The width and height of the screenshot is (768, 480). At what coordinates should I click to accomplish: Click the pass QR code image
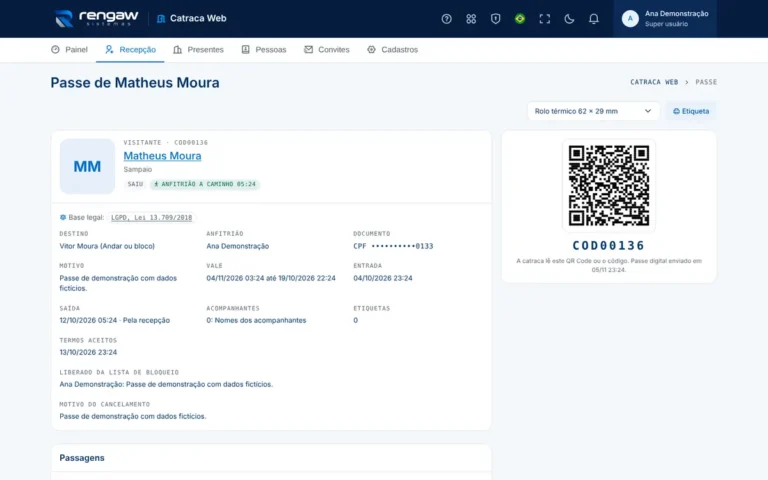pyautogui.click(x=609, y=186)
